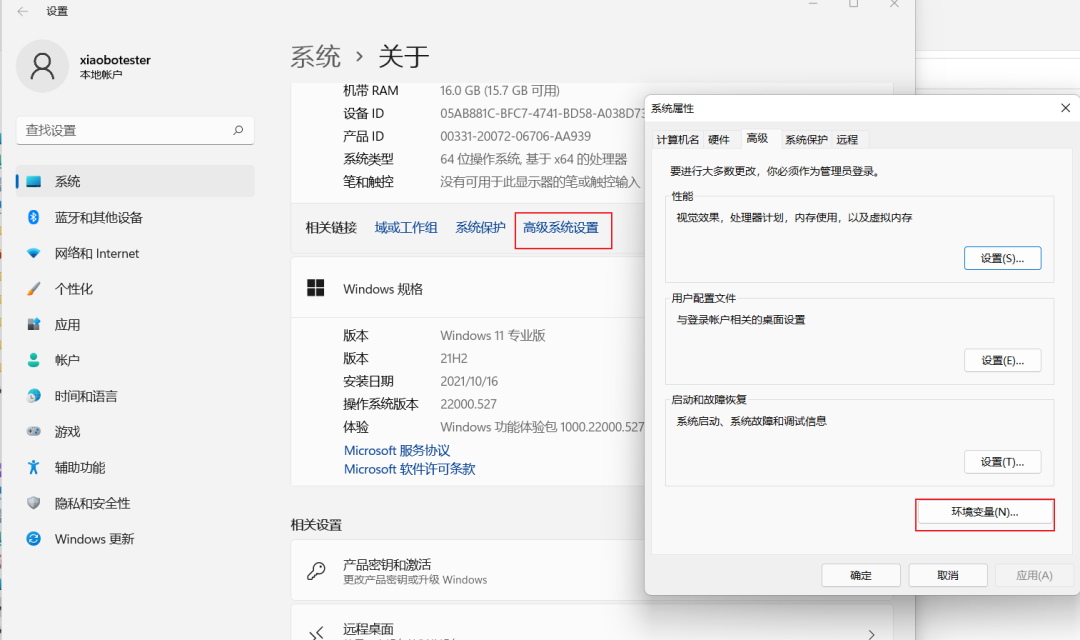The image size is (1080, 640).
Task: Open the Microsoft 服务协议 link
Action: click(x=397, y=451)
